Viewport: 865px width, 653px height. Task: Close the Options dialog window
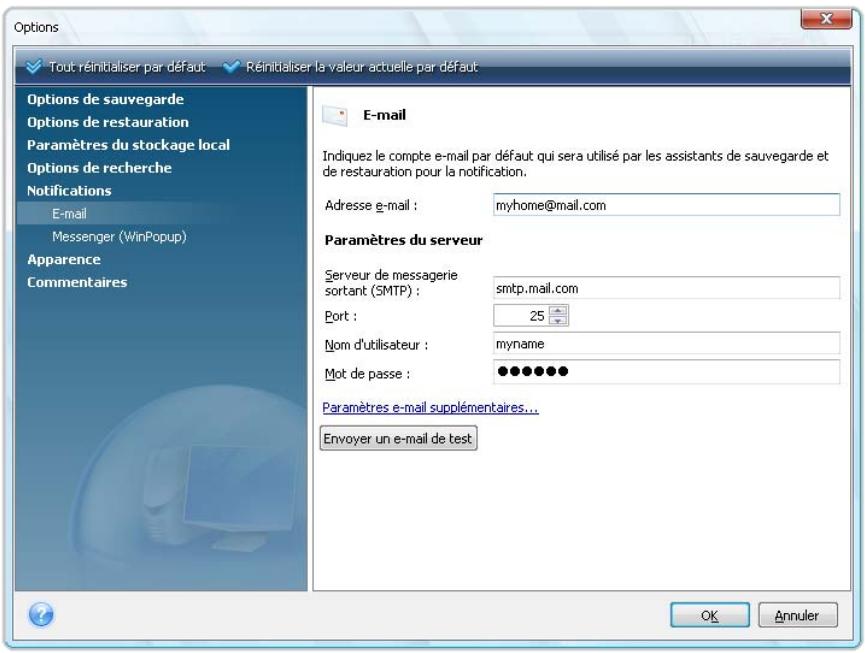click(x=826, y=19)
